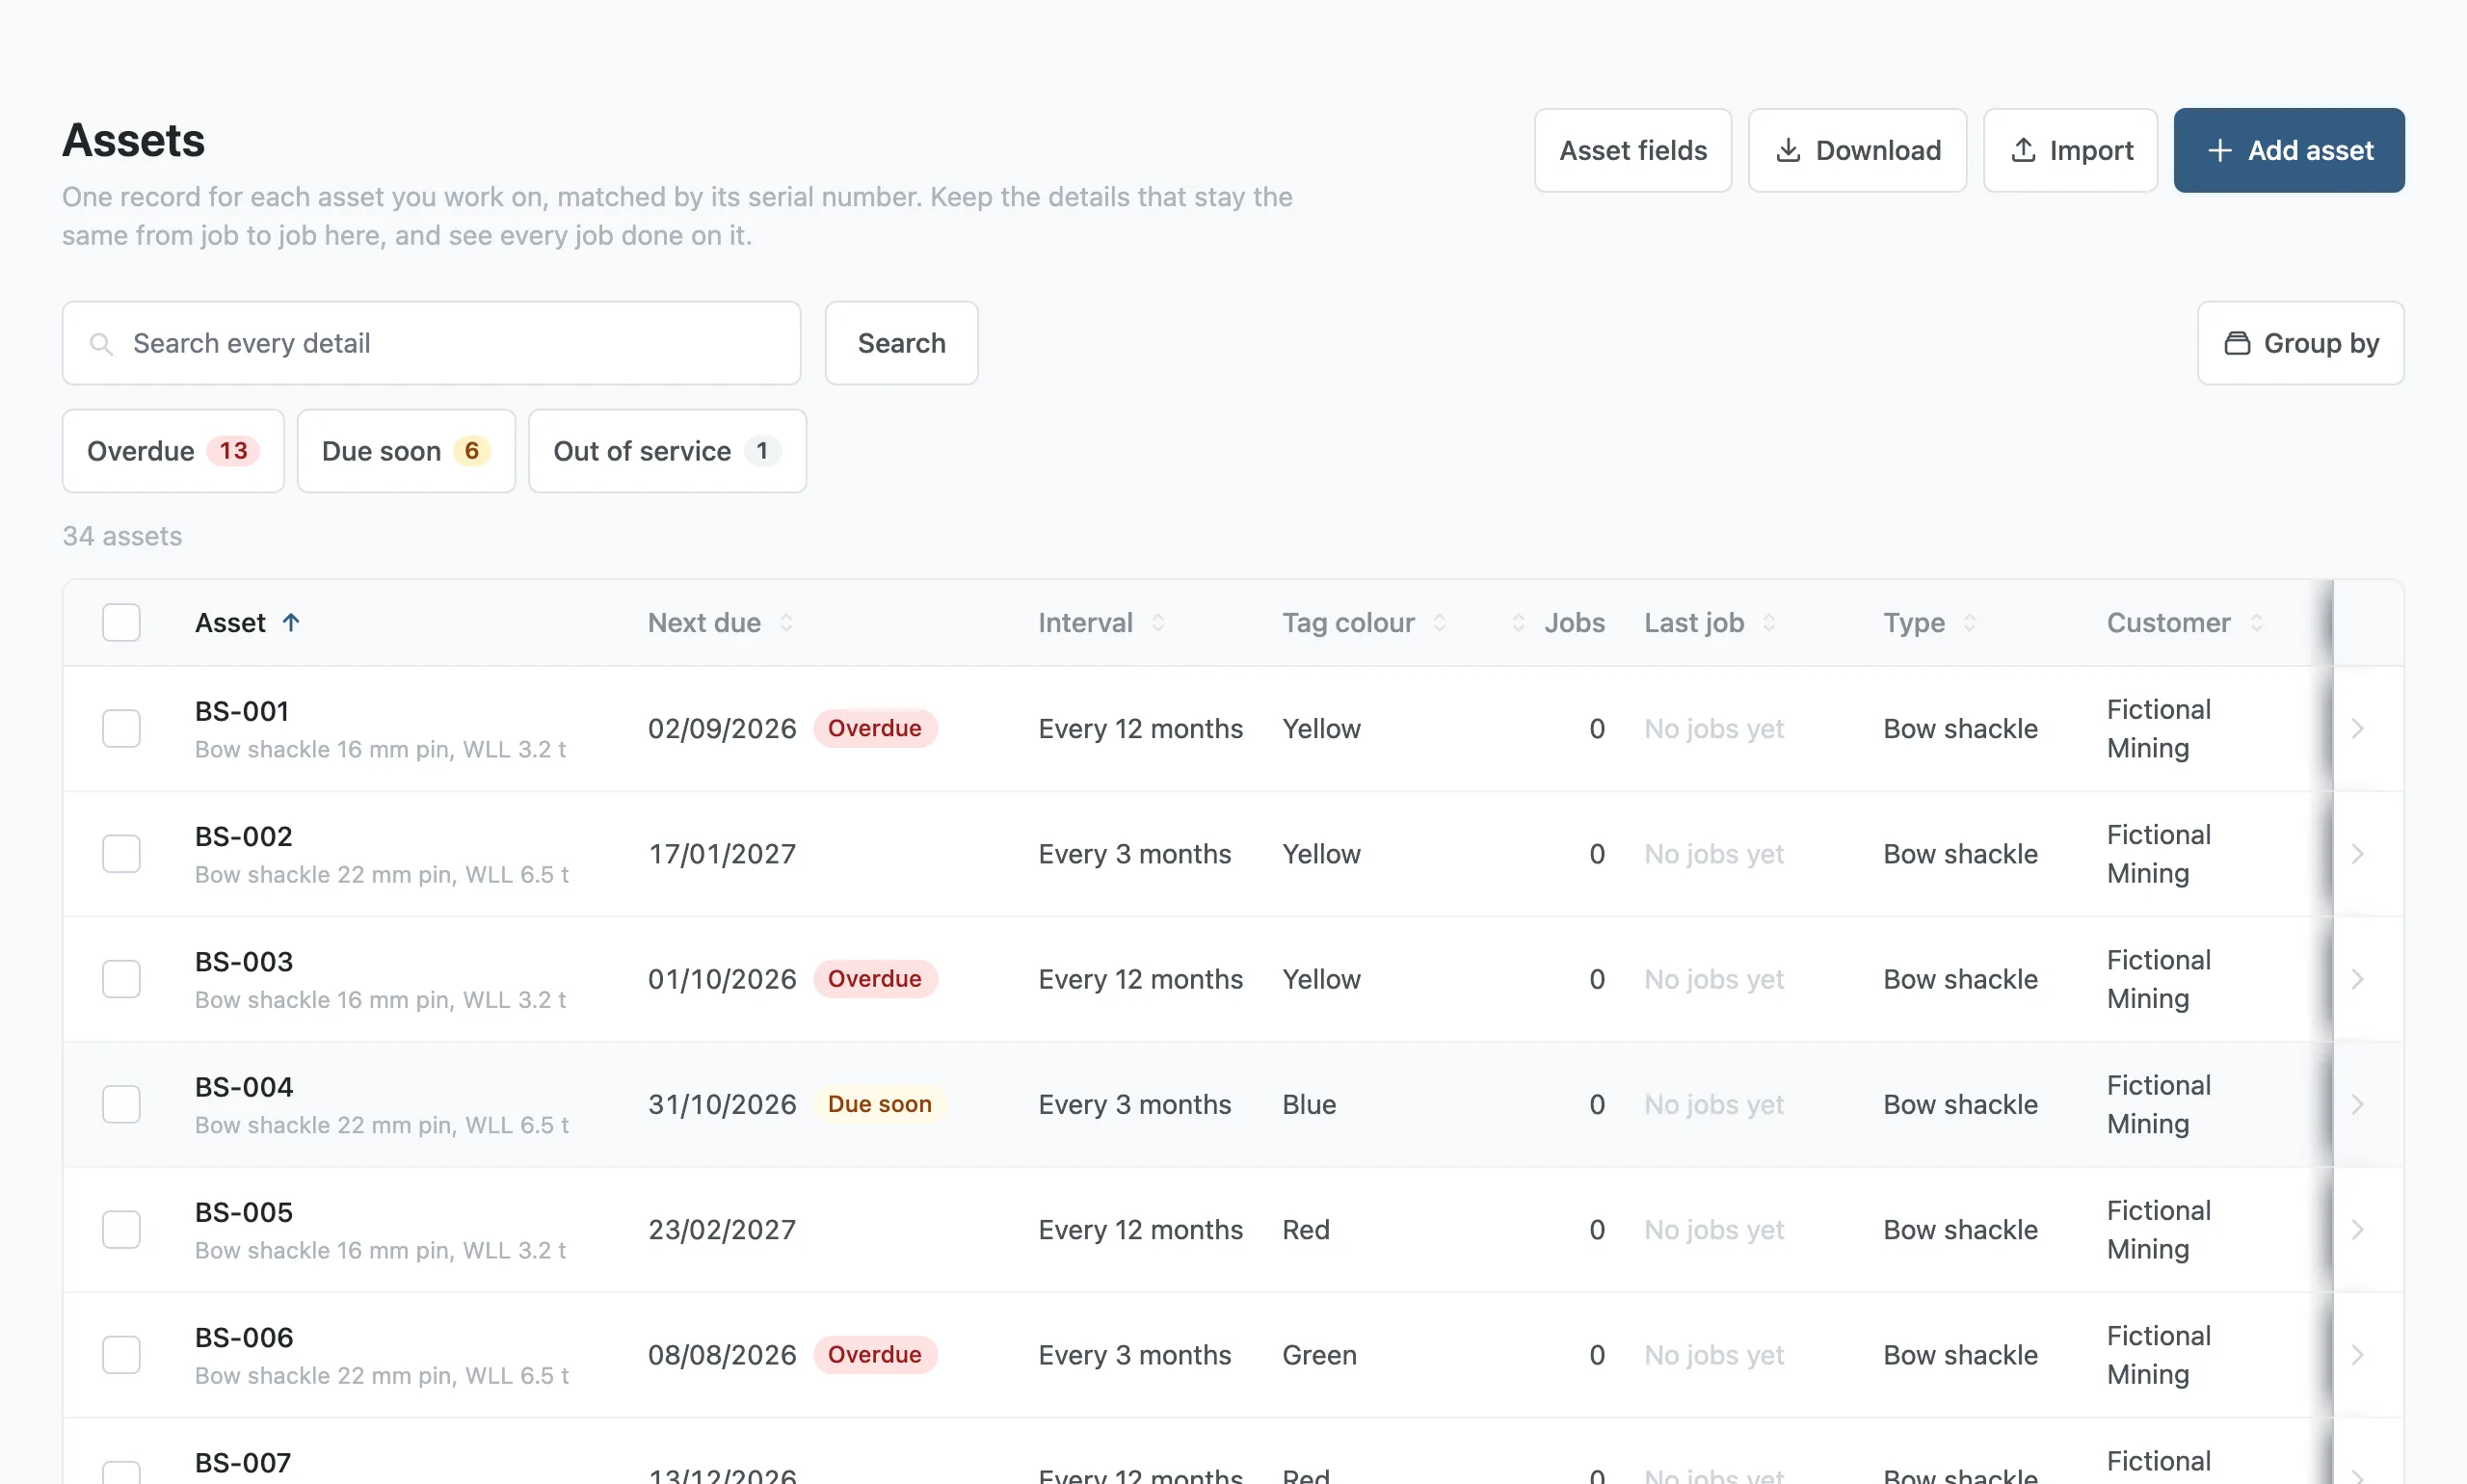Sort by Type column arrows
2467x1484 pixels.
(x=1969, y=623)
